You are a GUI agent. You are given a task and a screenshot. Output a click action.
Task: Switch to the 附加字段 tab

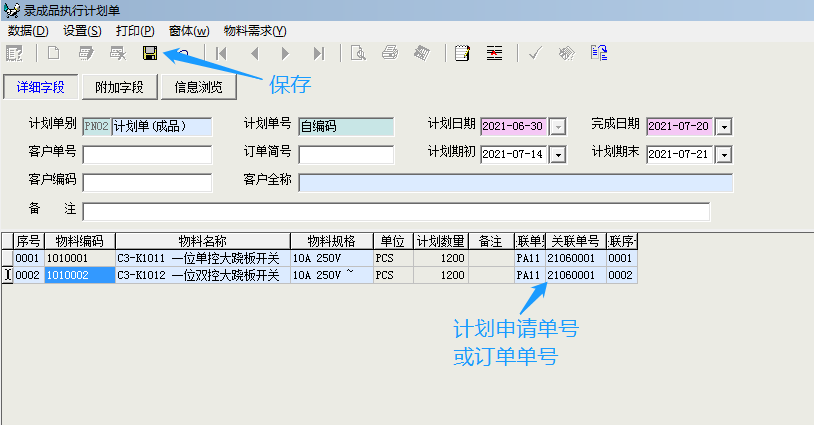[x=119, y=87]
